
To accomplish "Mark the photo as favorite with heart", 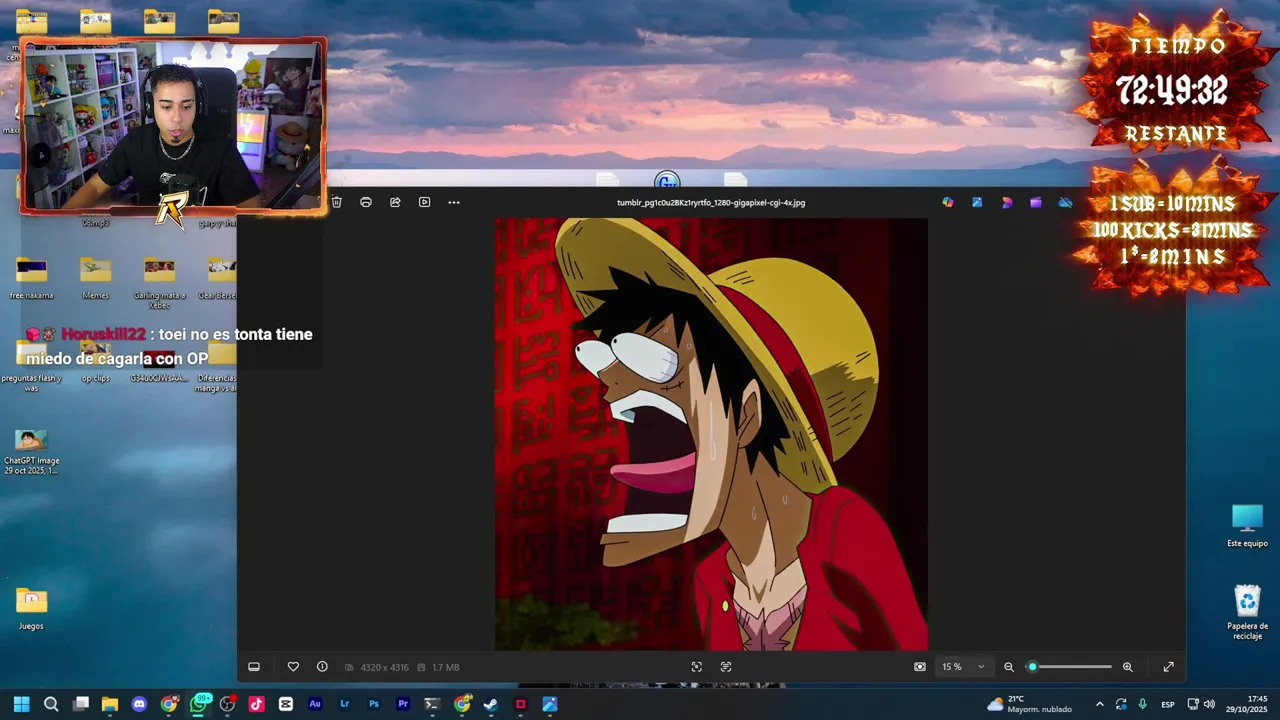I will (x=293, y=667).
